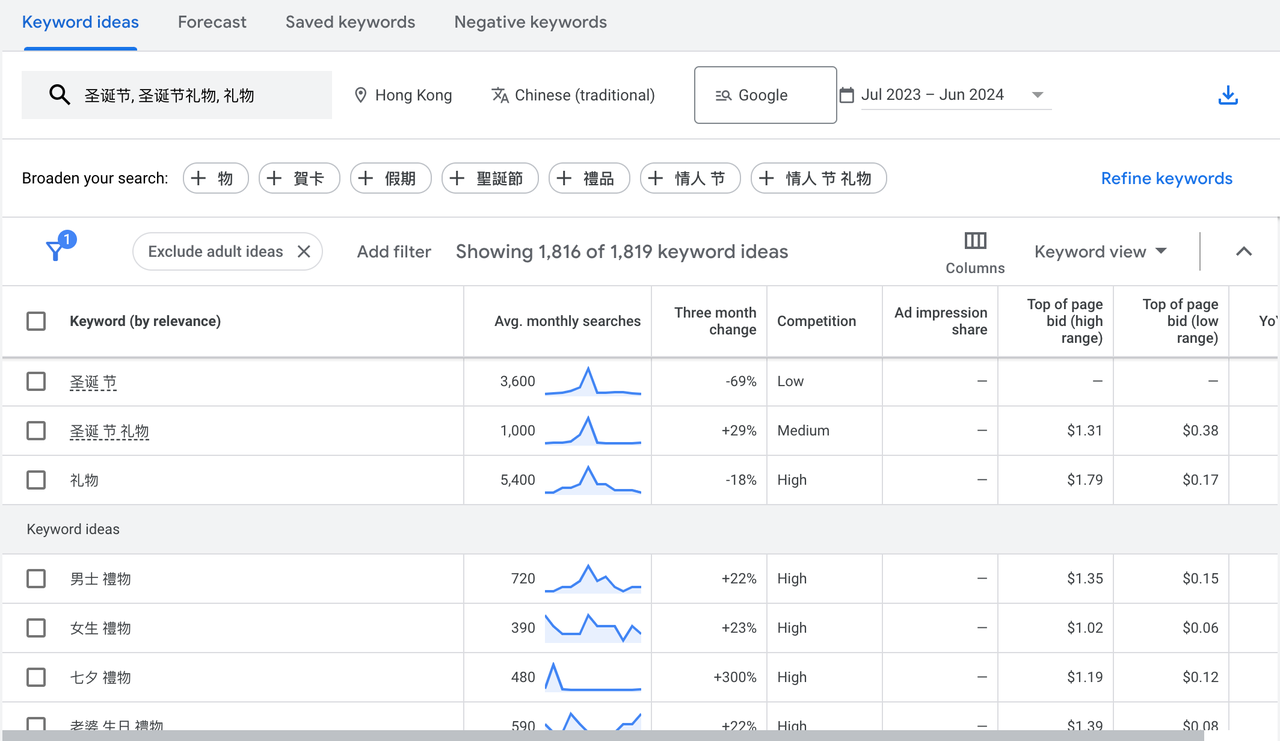Check the 礼物 keyword row
1280x741 pixels.
[x=36, y=480]
